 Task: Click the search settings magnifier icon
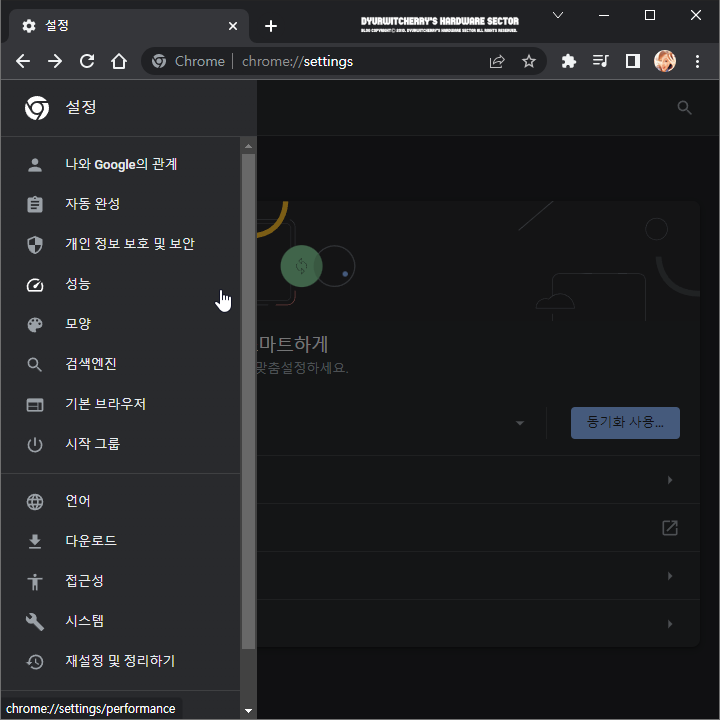684,107
